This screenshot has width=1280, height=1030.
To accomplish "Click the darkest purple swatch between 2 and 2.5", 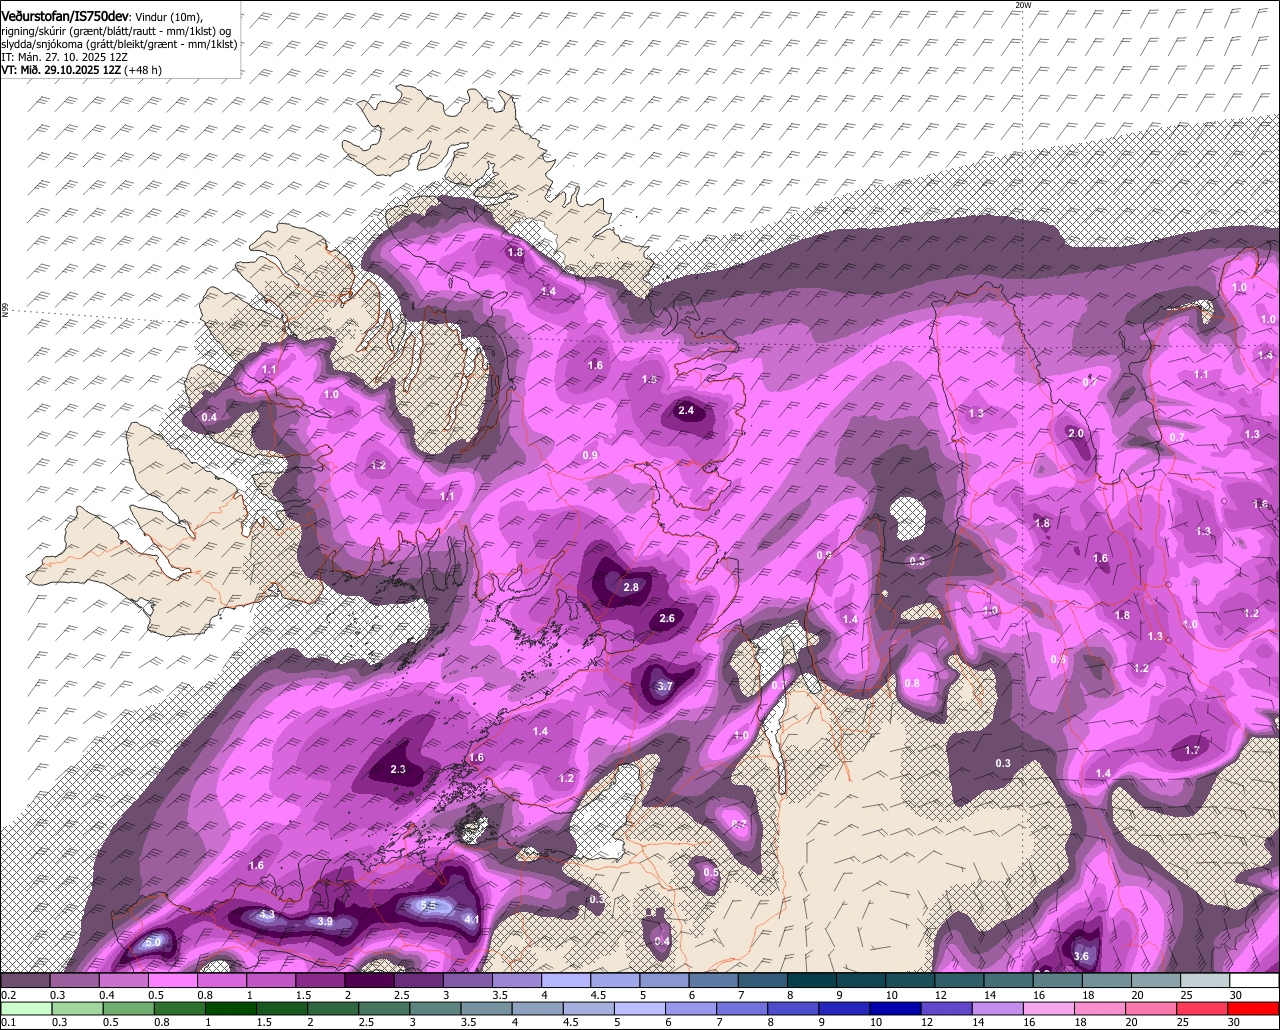I will coord(369,980).
